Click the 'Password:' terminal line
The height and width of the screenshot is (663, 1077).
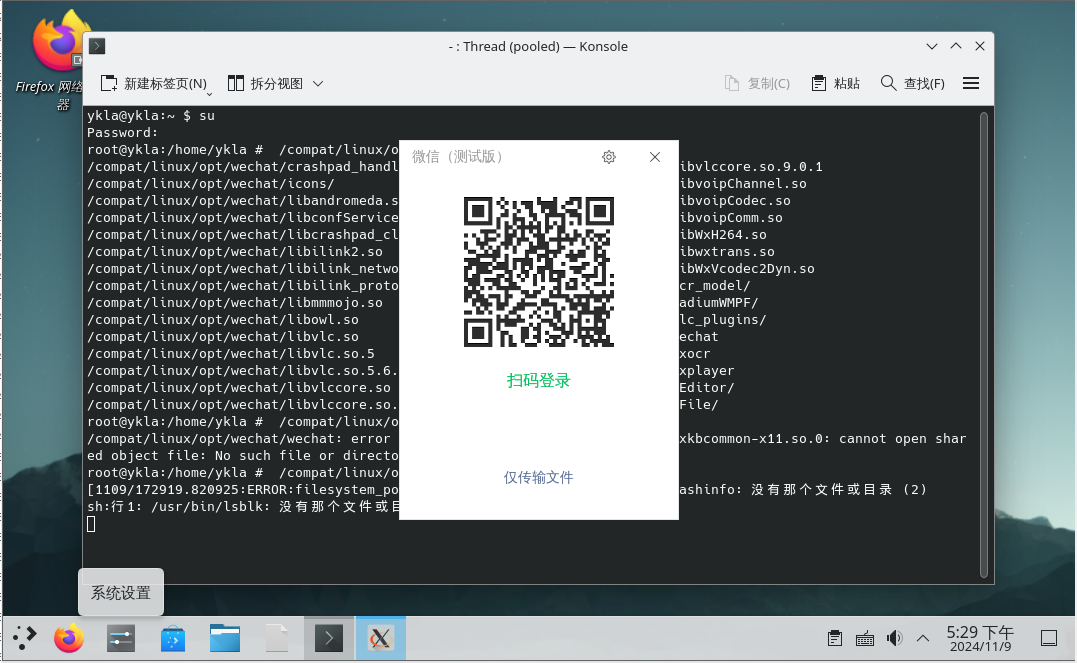(123, 133)
